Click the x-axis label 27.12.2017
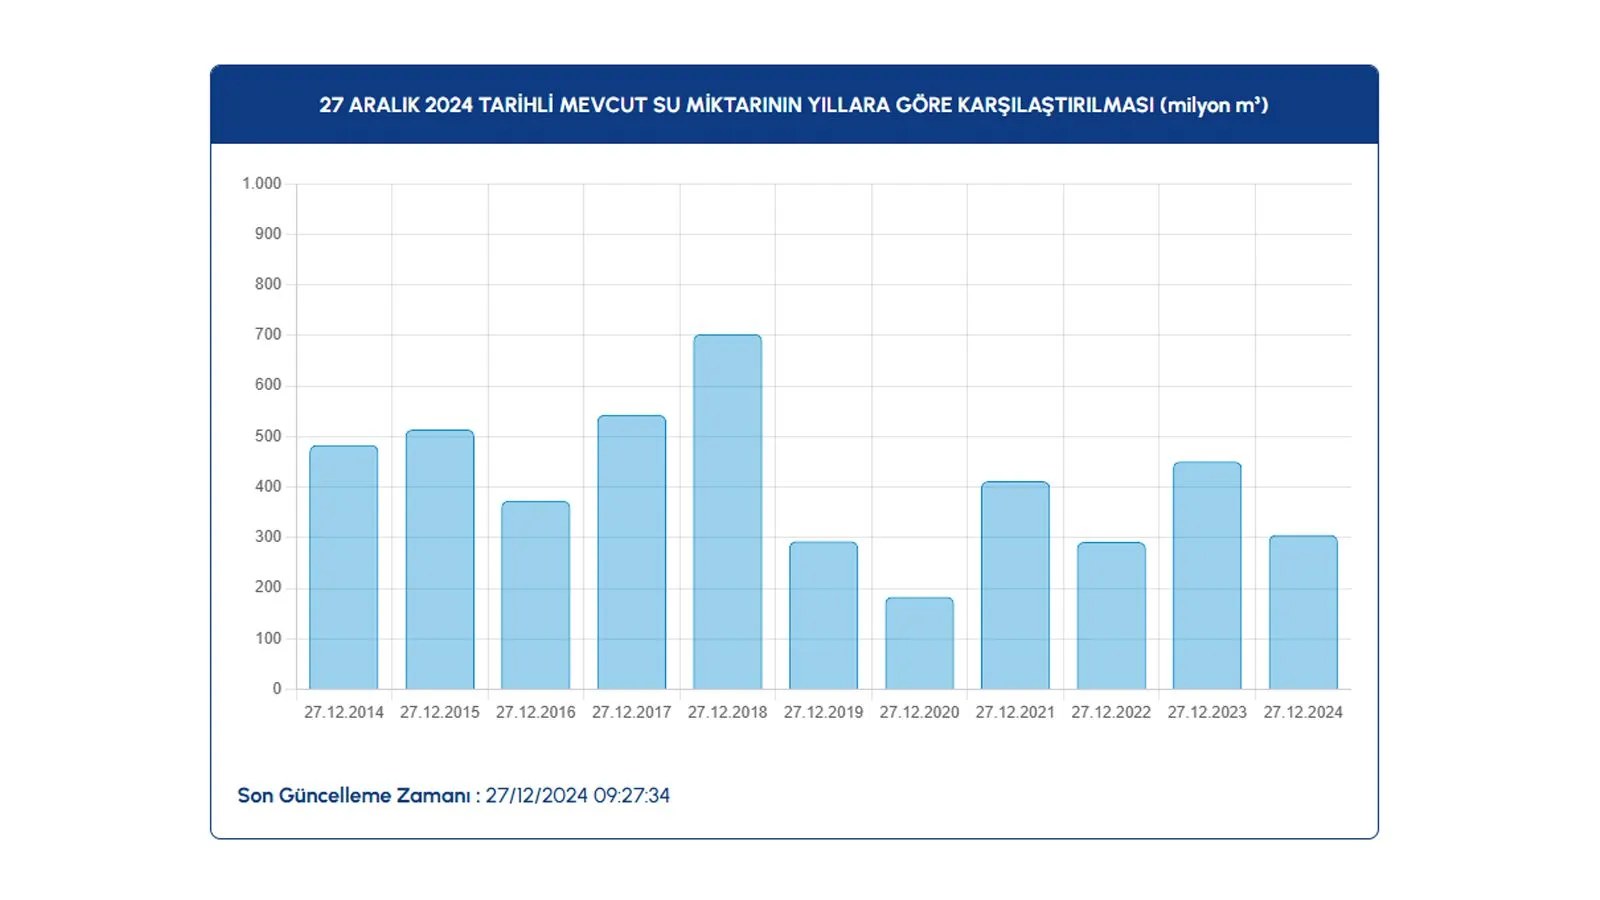 [x=632, y=712]
